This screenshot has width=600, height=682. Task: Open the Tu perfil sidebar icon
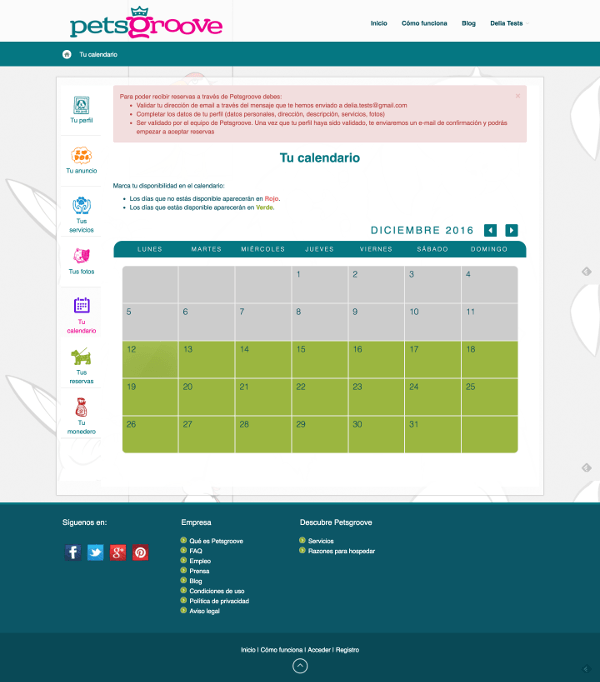[x=81, y=105]
